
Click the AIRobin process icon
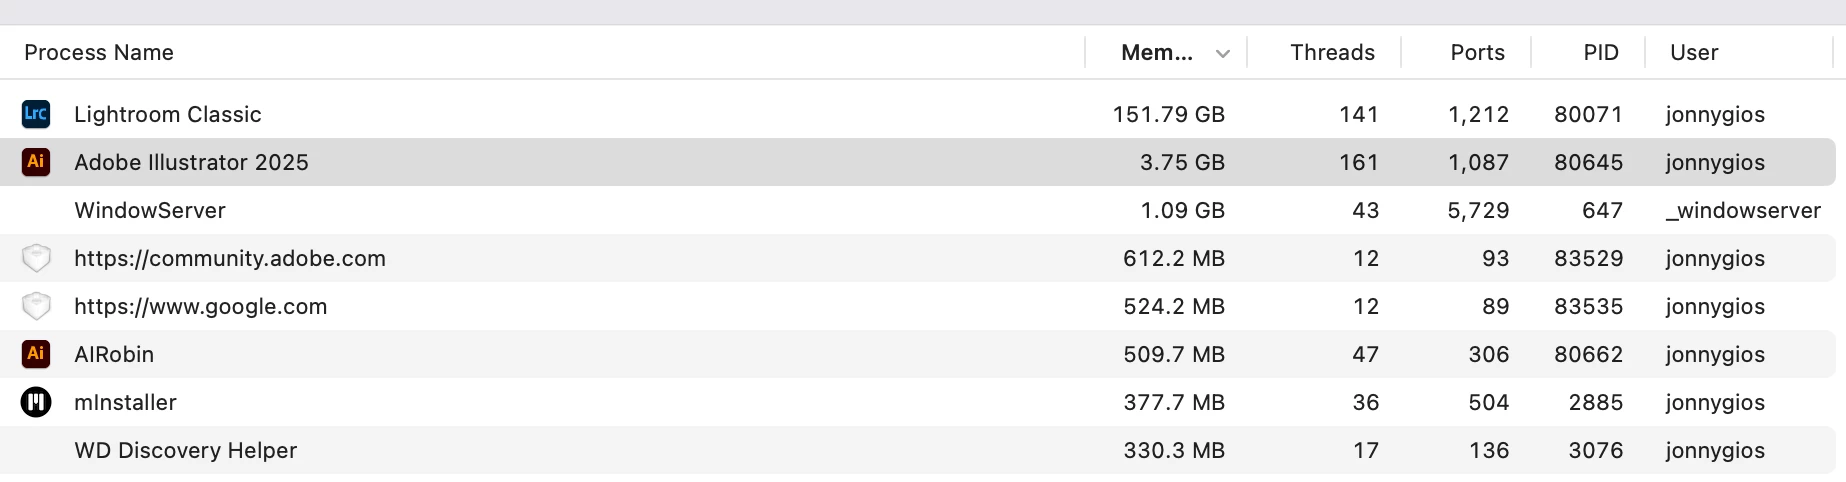pyautogui.click(x=36, y=354)
